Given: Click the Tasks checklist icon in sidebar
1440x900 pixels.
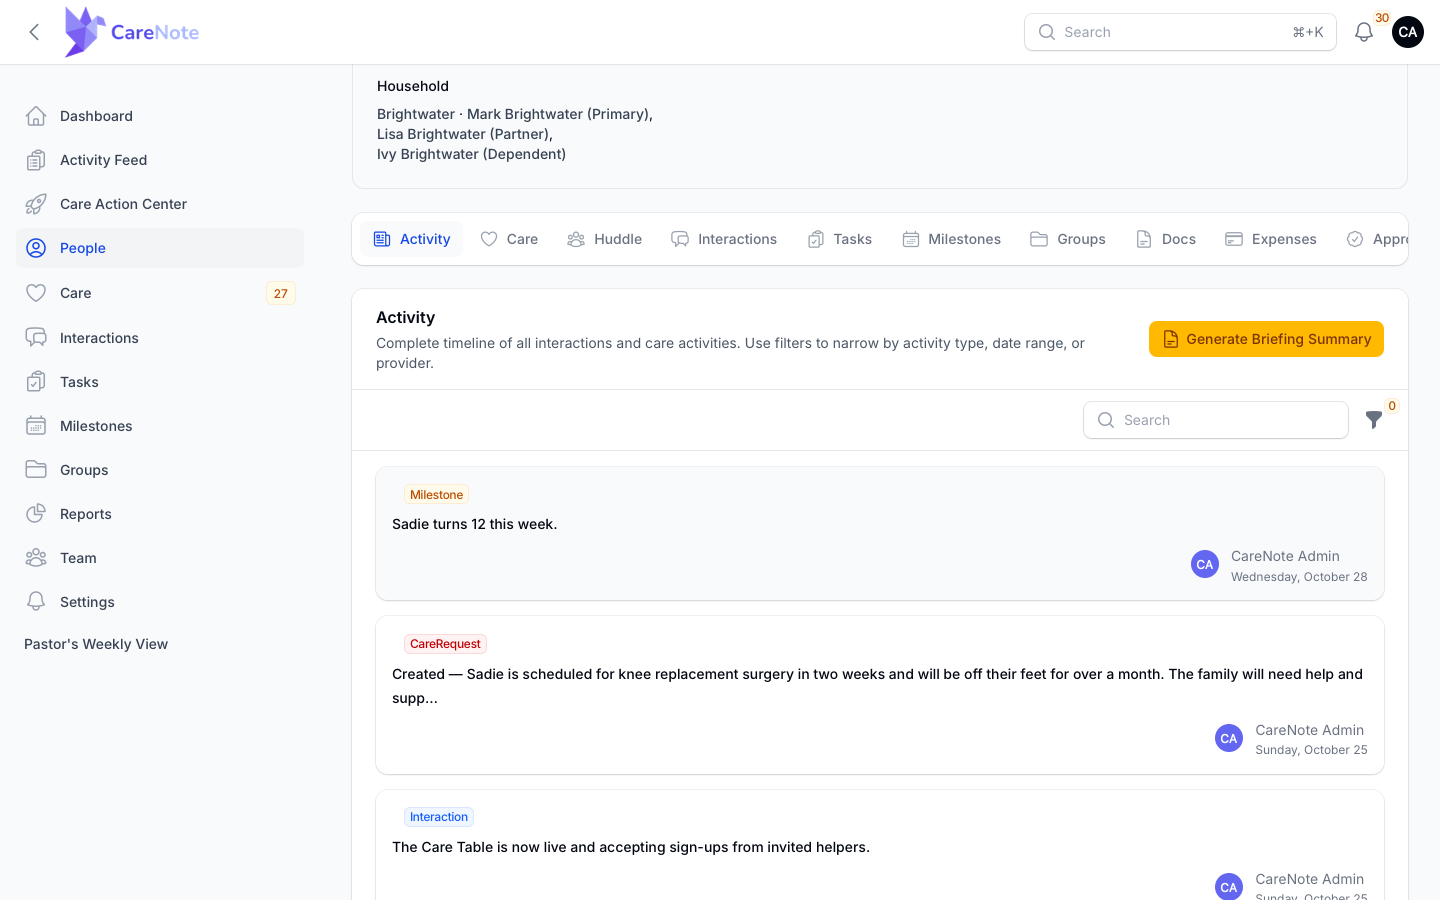Looking at the screenshot, I should tap(36, 382).
